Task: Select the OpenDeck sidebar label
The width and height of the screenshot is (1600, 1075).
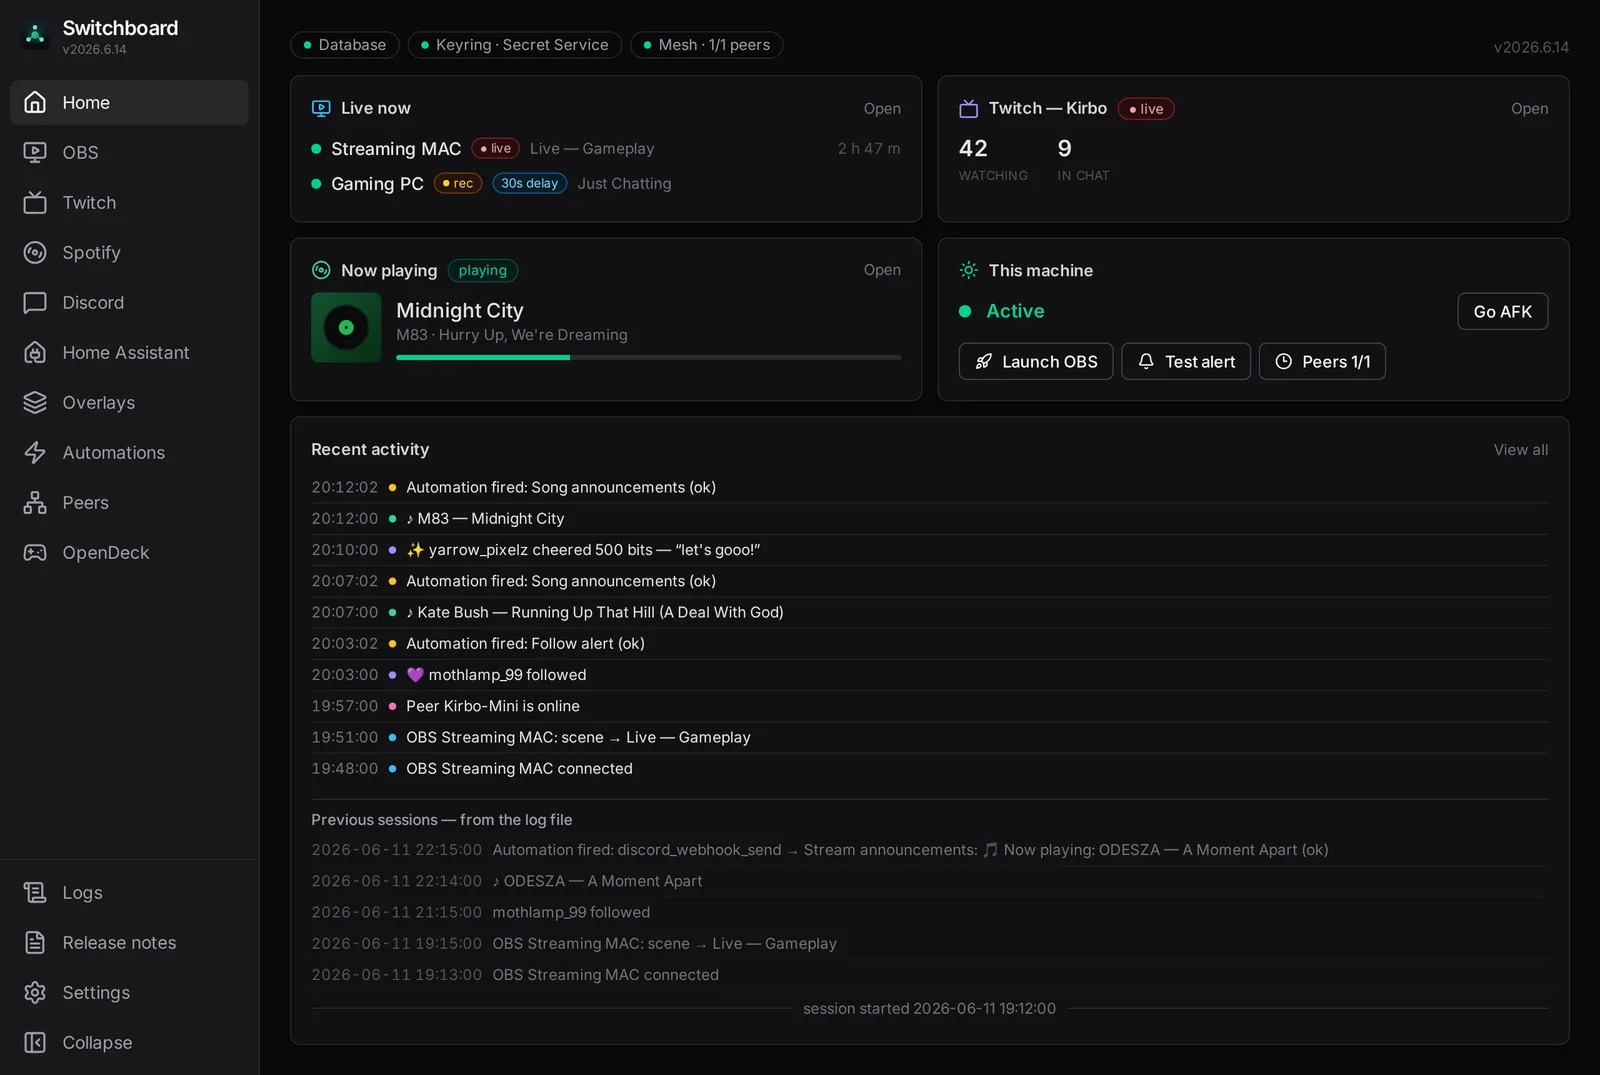Action: click(x=105, y=552)
